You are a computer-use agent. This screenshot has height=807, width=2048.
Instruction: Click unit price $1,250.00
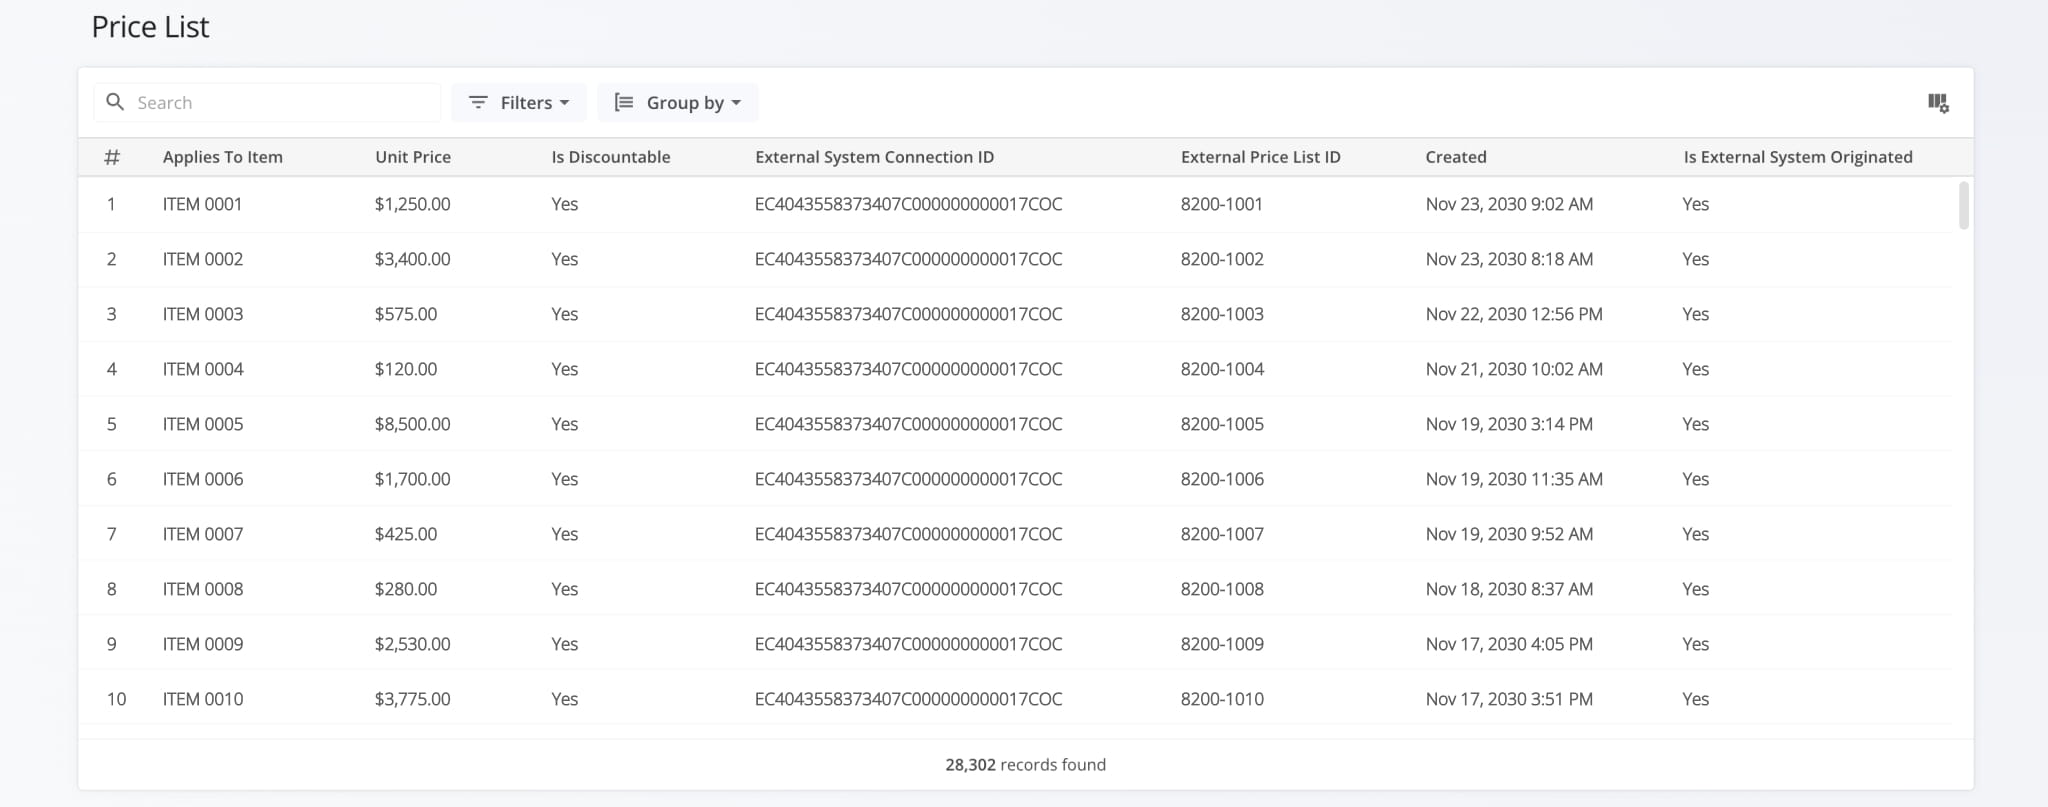[x=412, y=204]
